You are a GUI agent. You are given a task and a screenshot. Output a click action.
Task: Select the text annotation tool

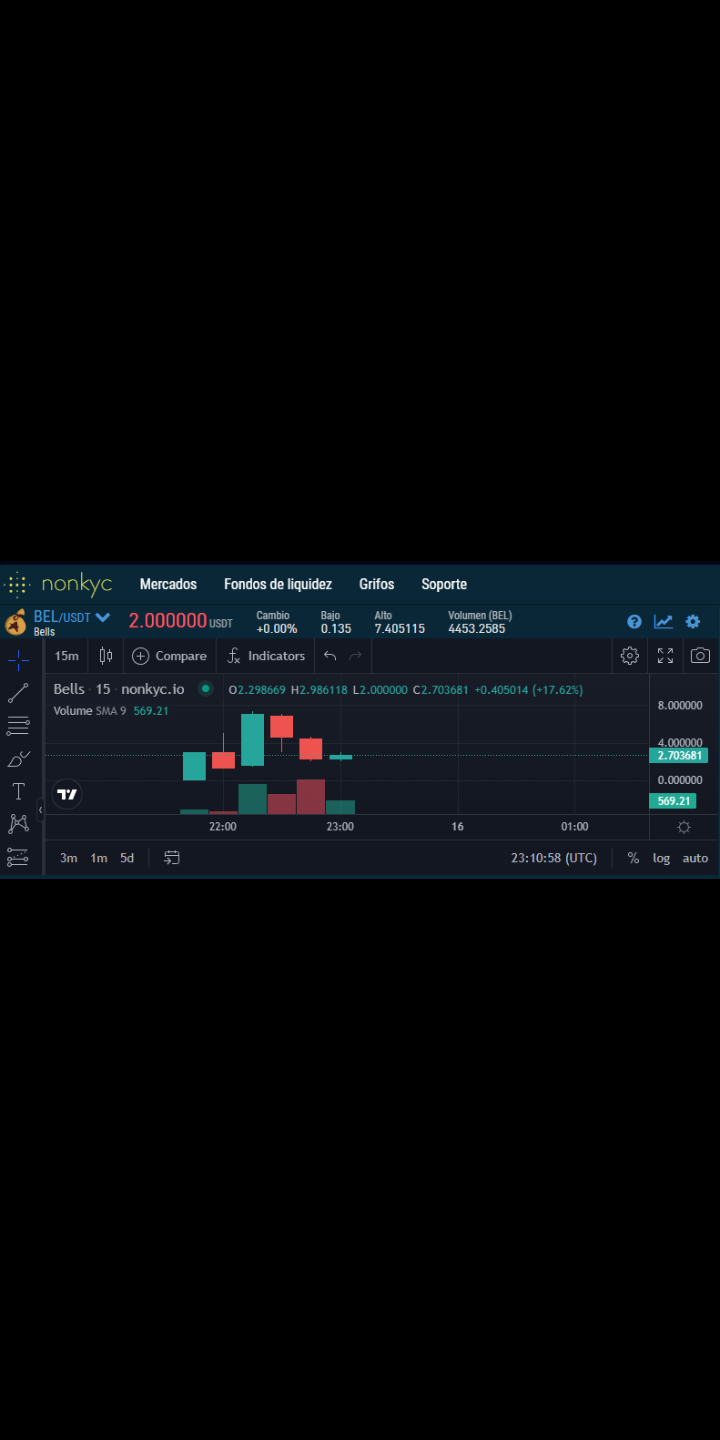pyautogui.click(x=18, y=791)
